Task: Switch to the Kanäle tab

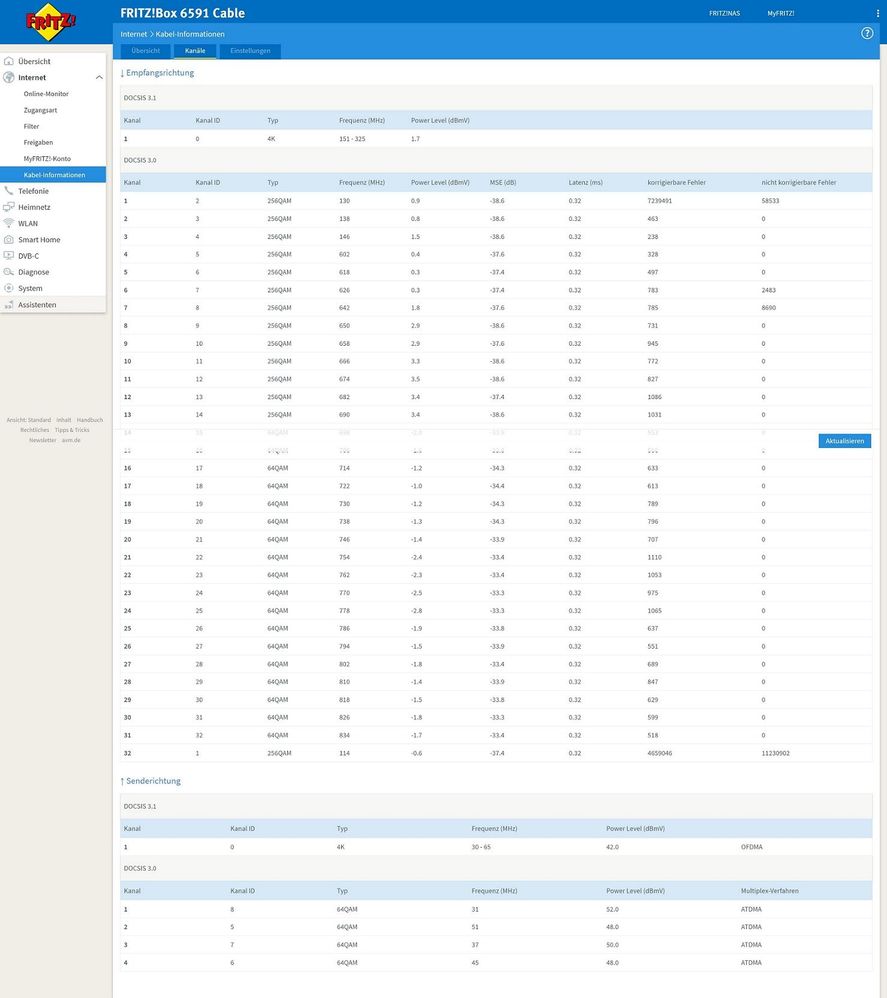Action: click(195, 51)
